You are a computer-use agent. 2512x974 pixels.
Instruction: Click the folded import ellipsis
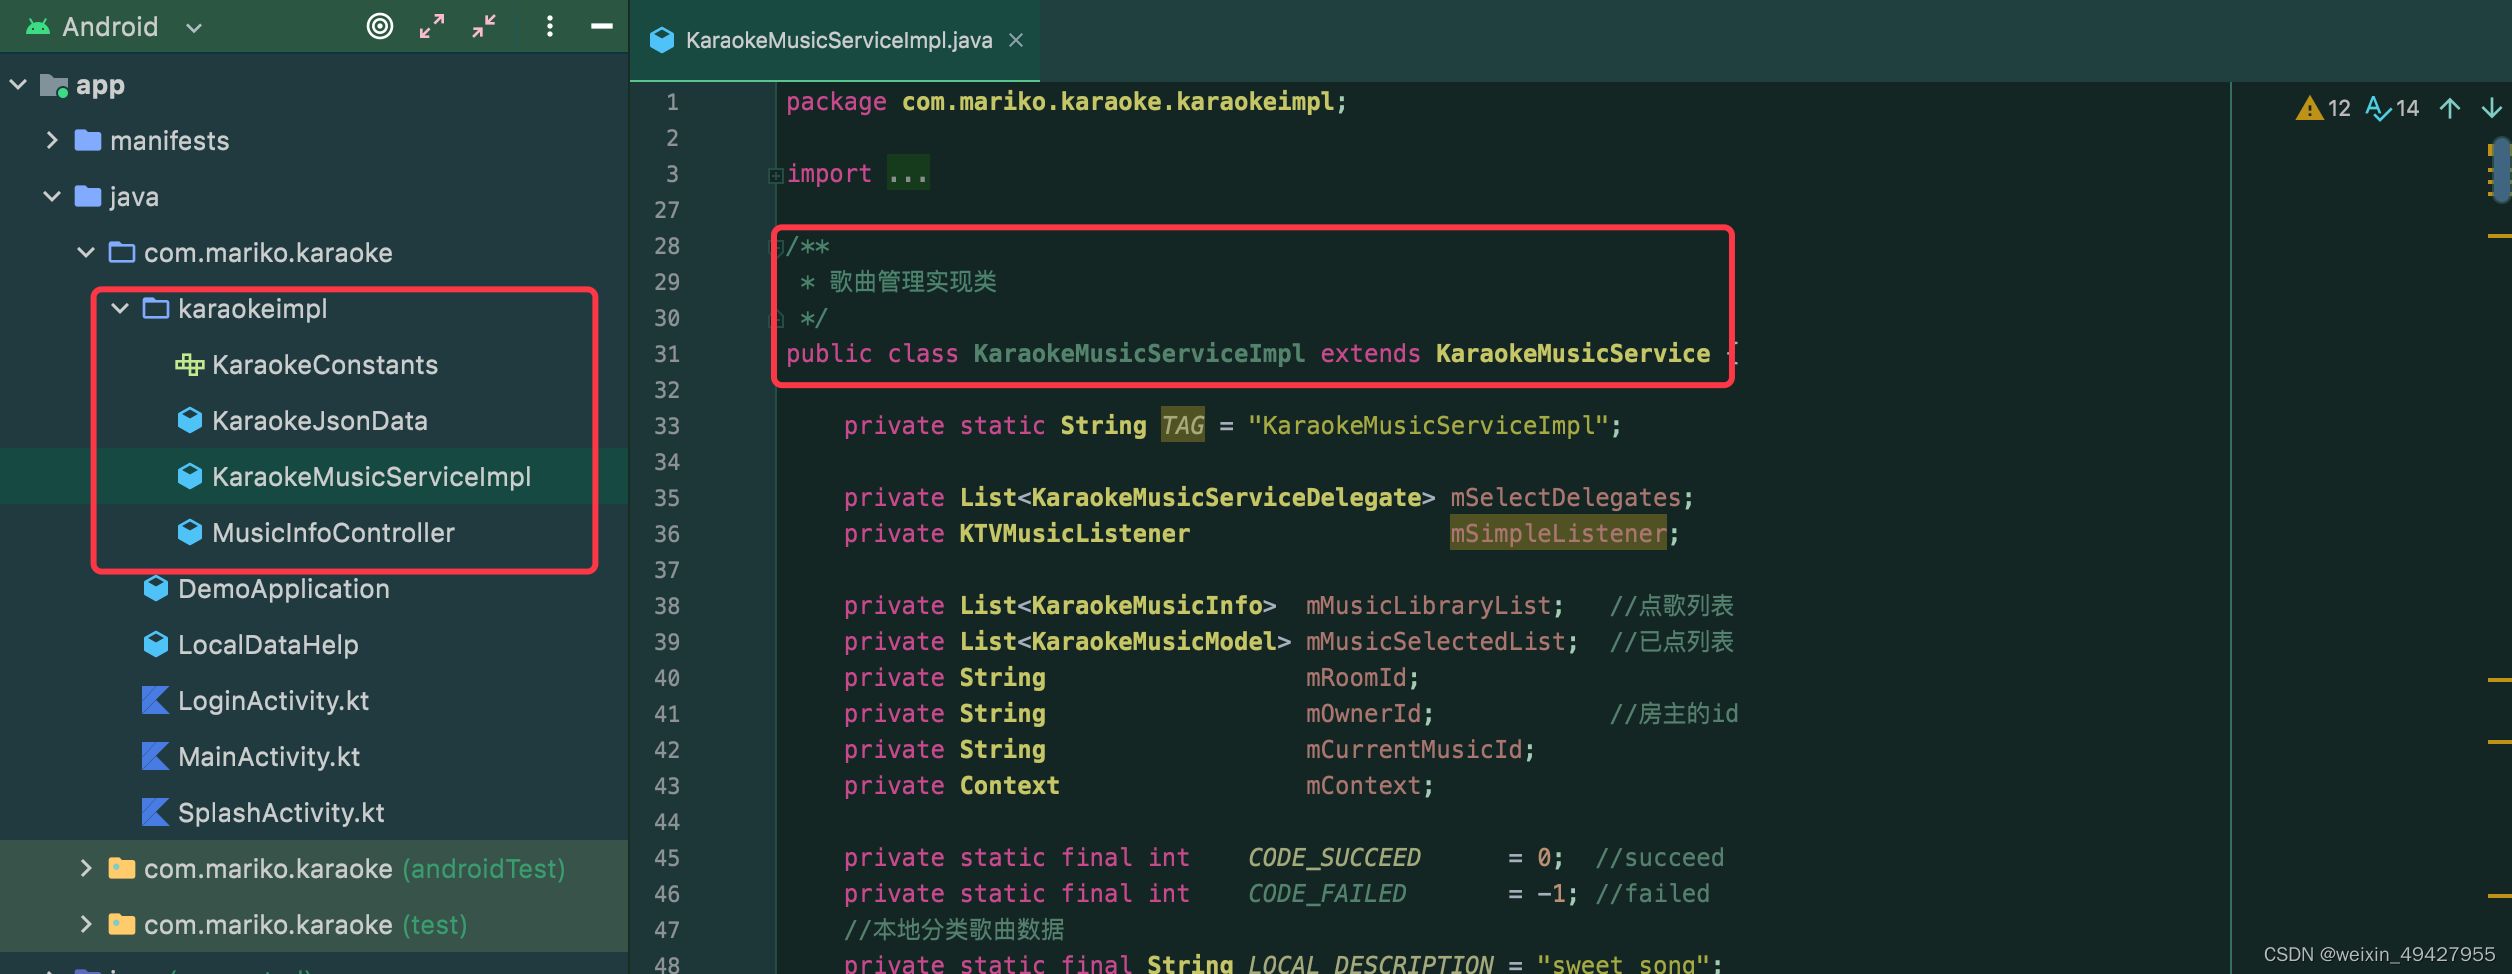(908, 174)
